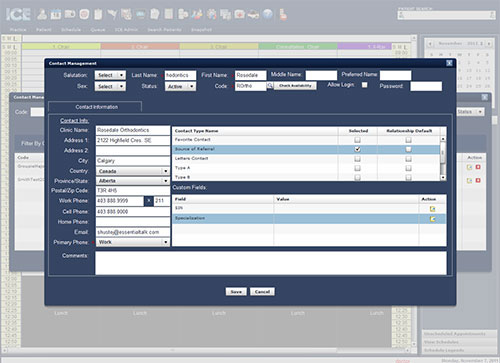Open the people group icon in the toolbar

pyautogui.click(x=211, y=14)
